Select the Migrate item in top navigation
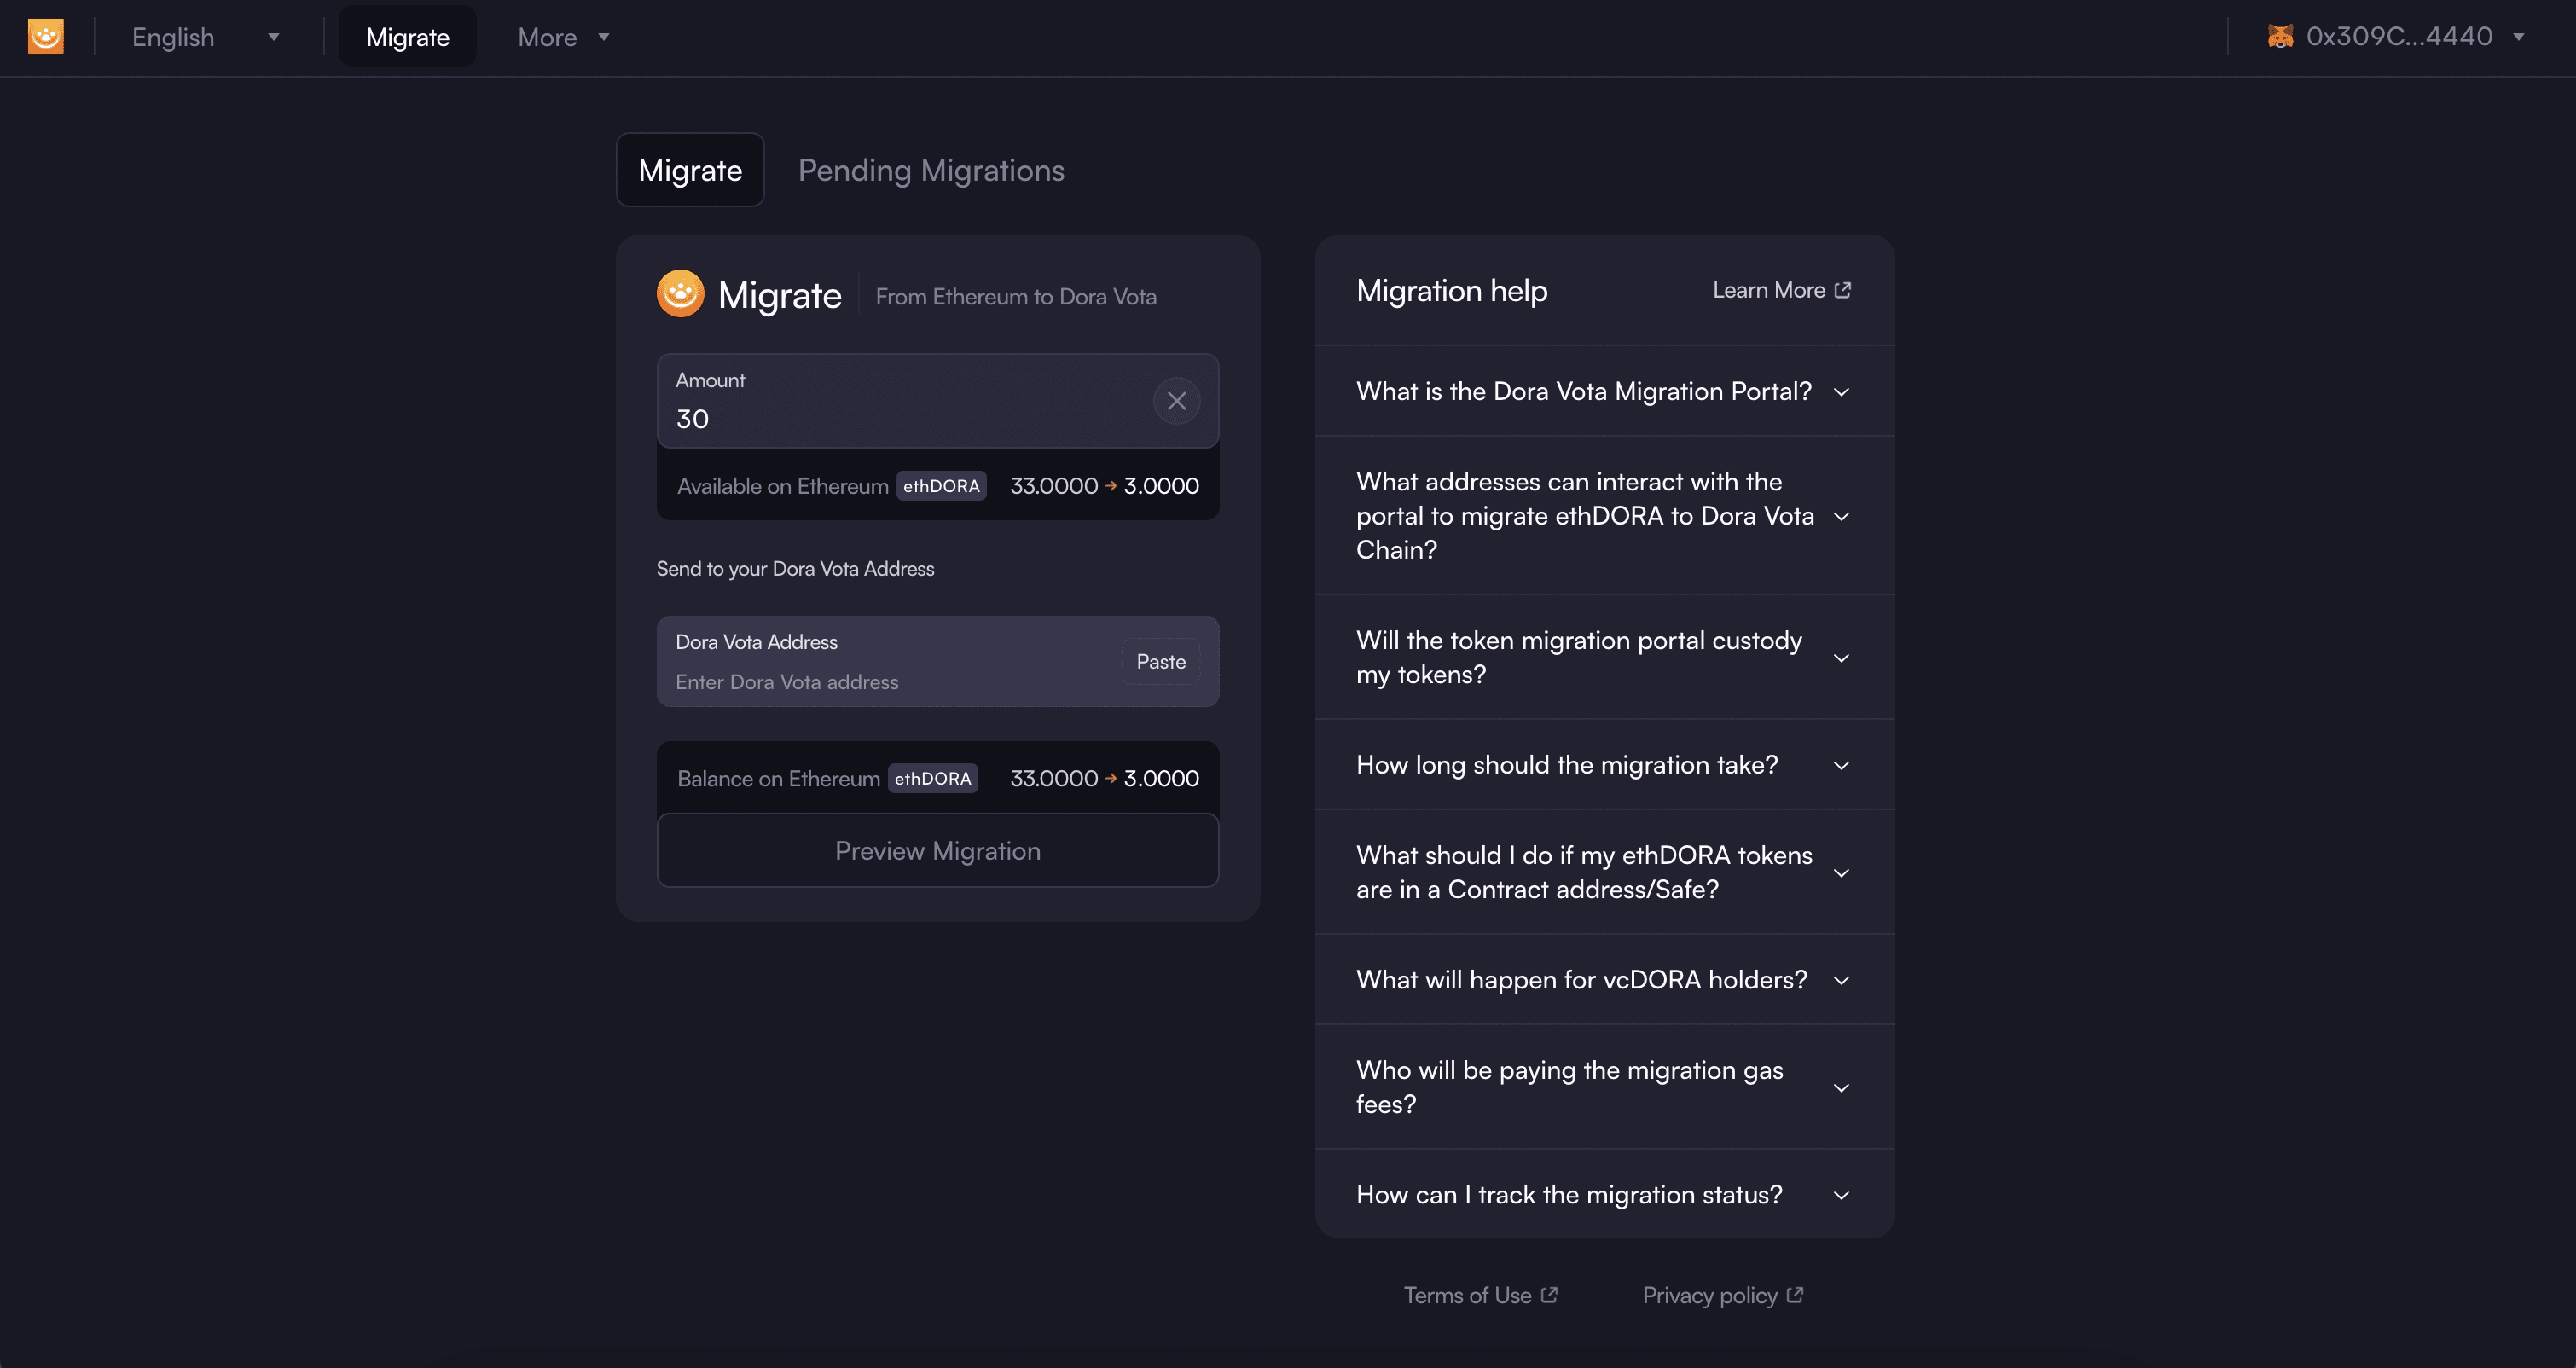The width and height of the screenshot is (2576, 1368). (x=408, y=37)
